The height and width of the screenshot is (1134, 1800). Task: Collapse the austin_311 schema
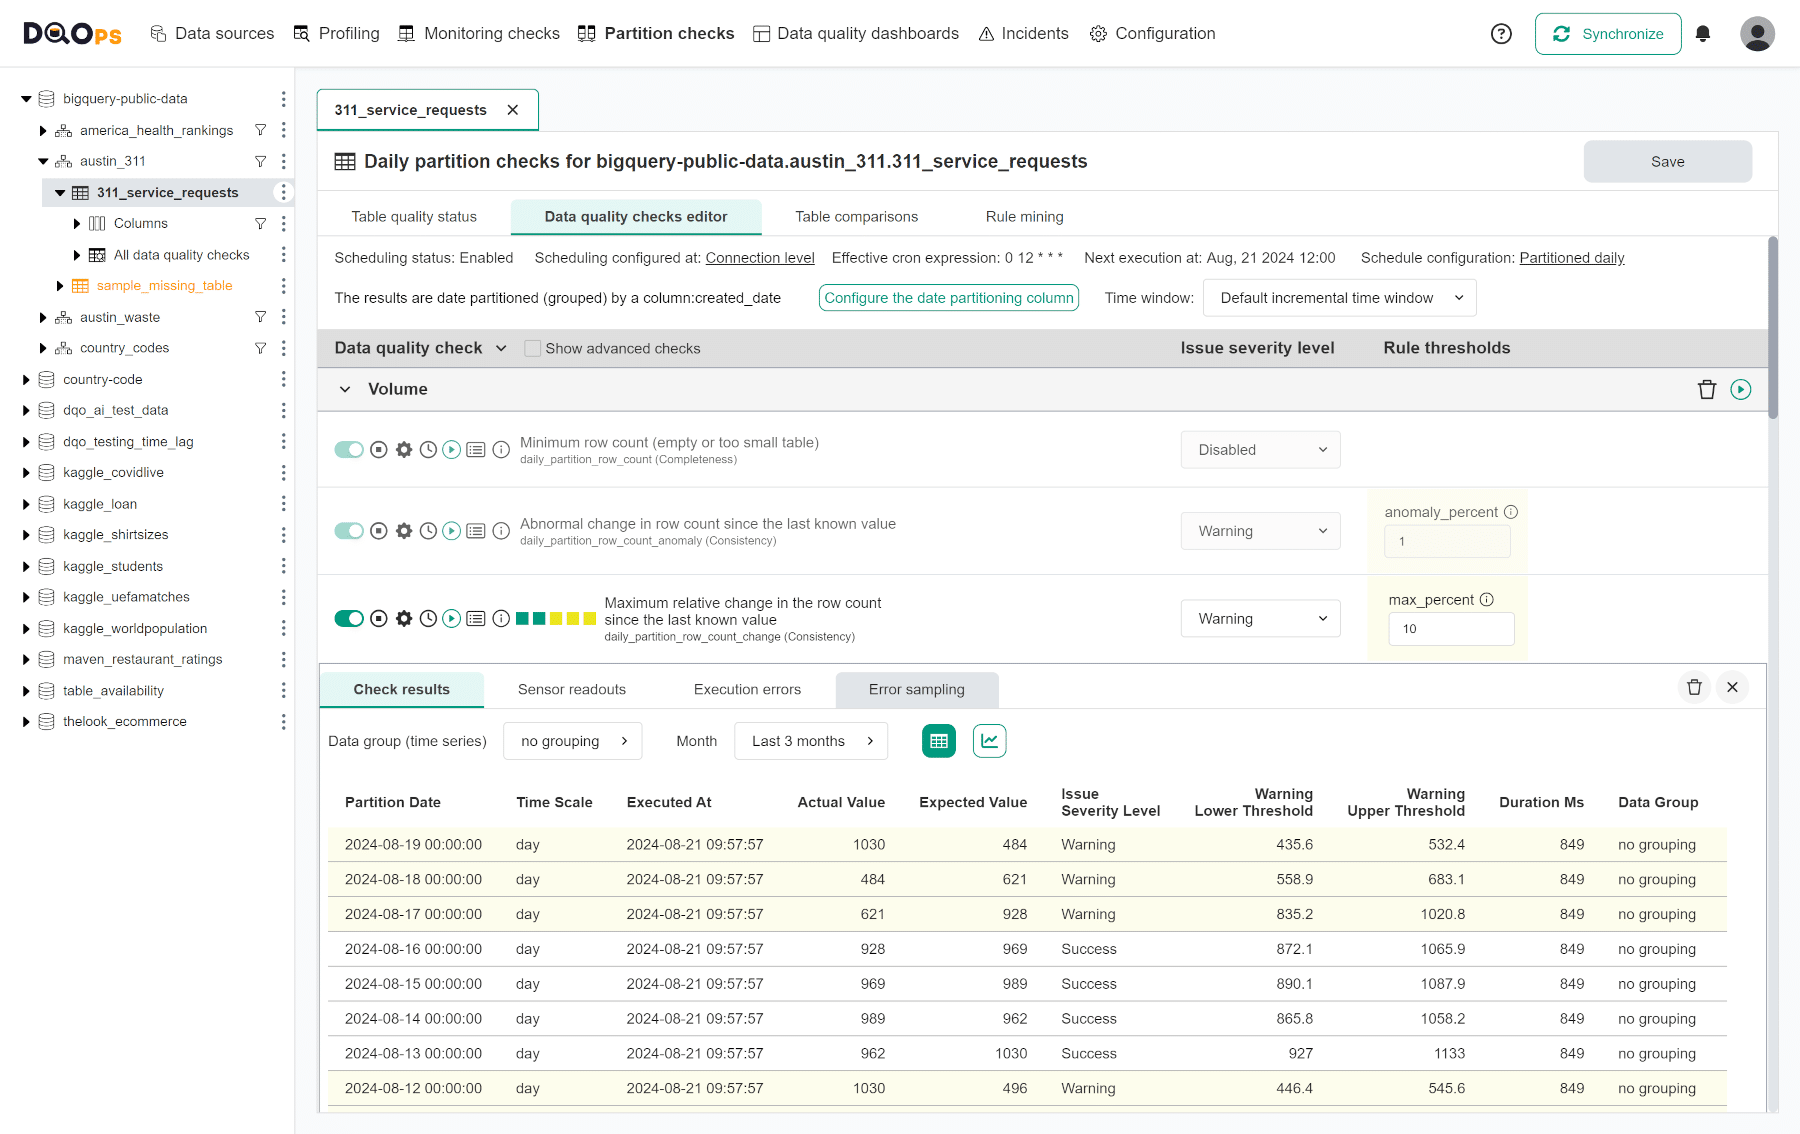[43, 161]
